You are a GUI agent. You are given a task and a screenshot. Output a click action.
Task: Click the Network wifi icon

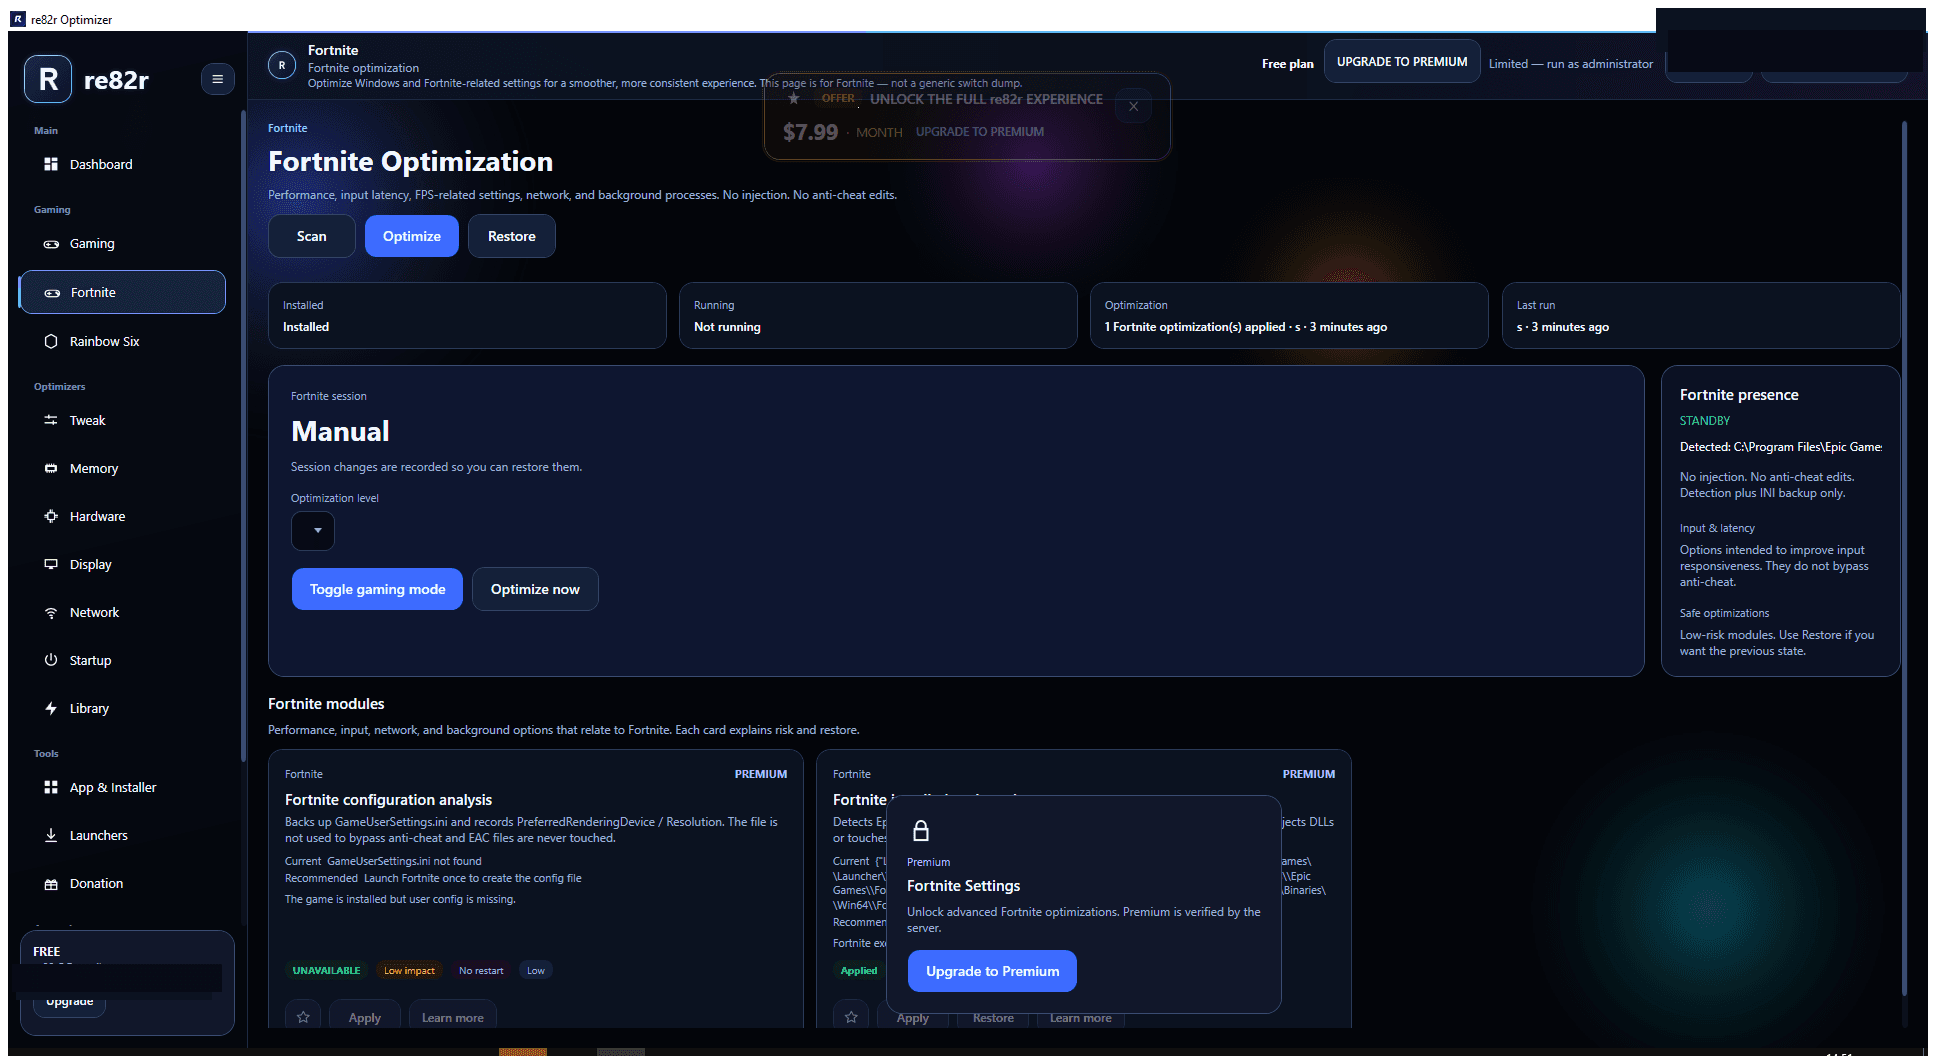click(x=51, y=612)
